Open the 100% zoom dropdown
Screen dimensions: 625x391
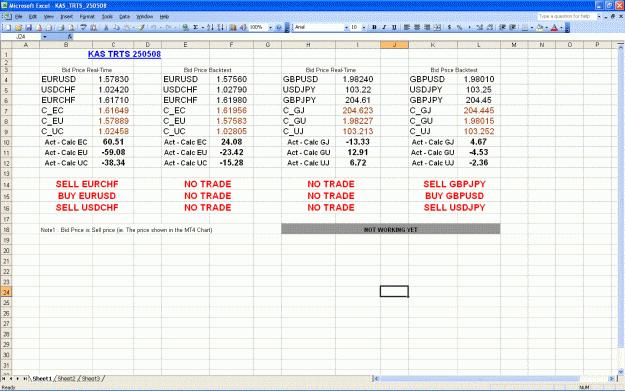pos(271,27)
